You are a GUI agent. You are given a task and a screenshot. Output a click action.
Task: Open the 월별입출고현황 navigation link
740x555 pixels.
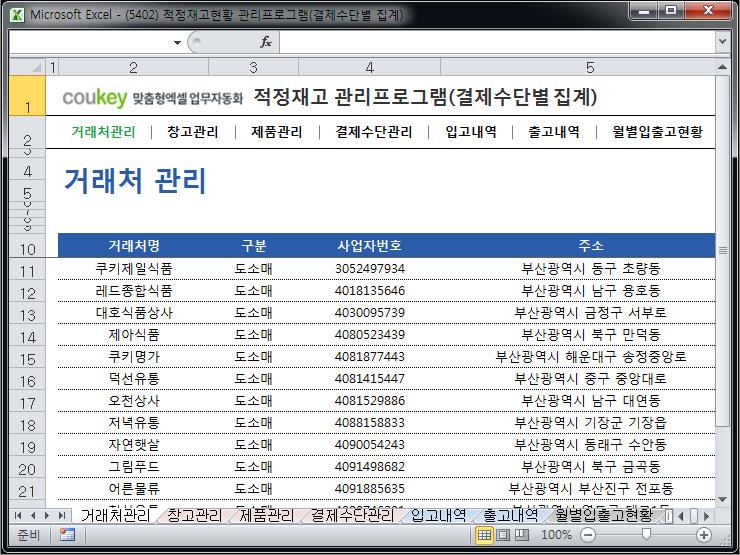(x=657, y=132)
